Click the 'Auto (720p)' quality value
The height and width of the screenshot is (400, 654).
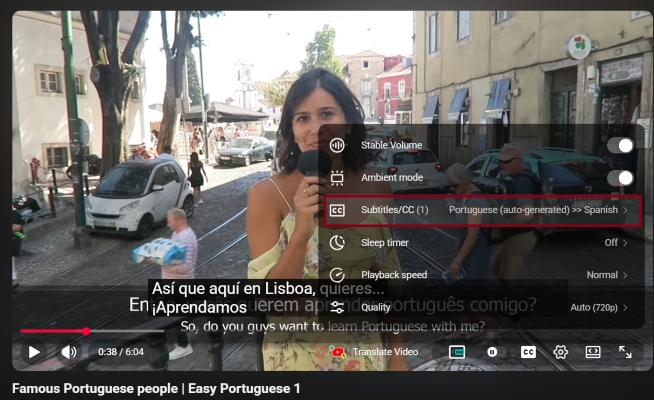click(x=594, y=307)
